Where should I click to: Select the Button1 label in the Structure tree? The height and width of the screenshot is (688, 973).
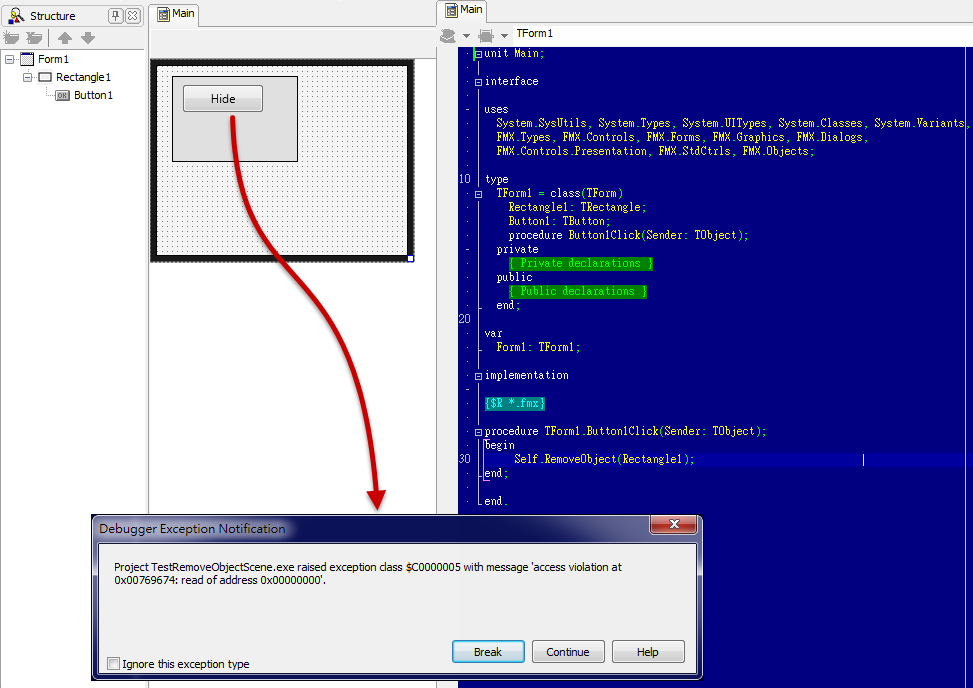click(93, 95)
